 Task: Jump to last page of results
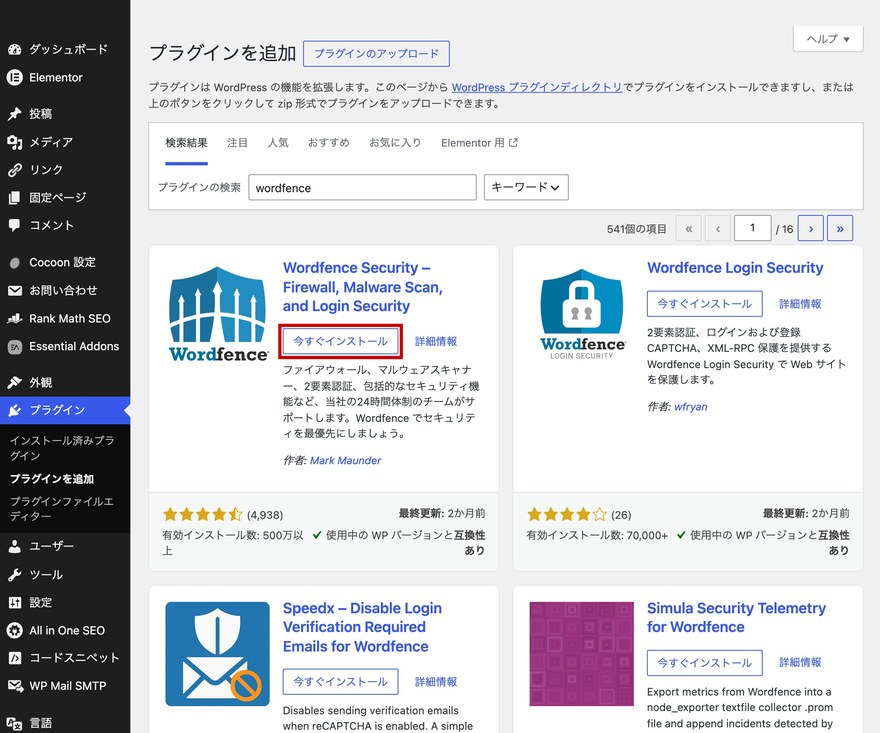coord(840,228)
